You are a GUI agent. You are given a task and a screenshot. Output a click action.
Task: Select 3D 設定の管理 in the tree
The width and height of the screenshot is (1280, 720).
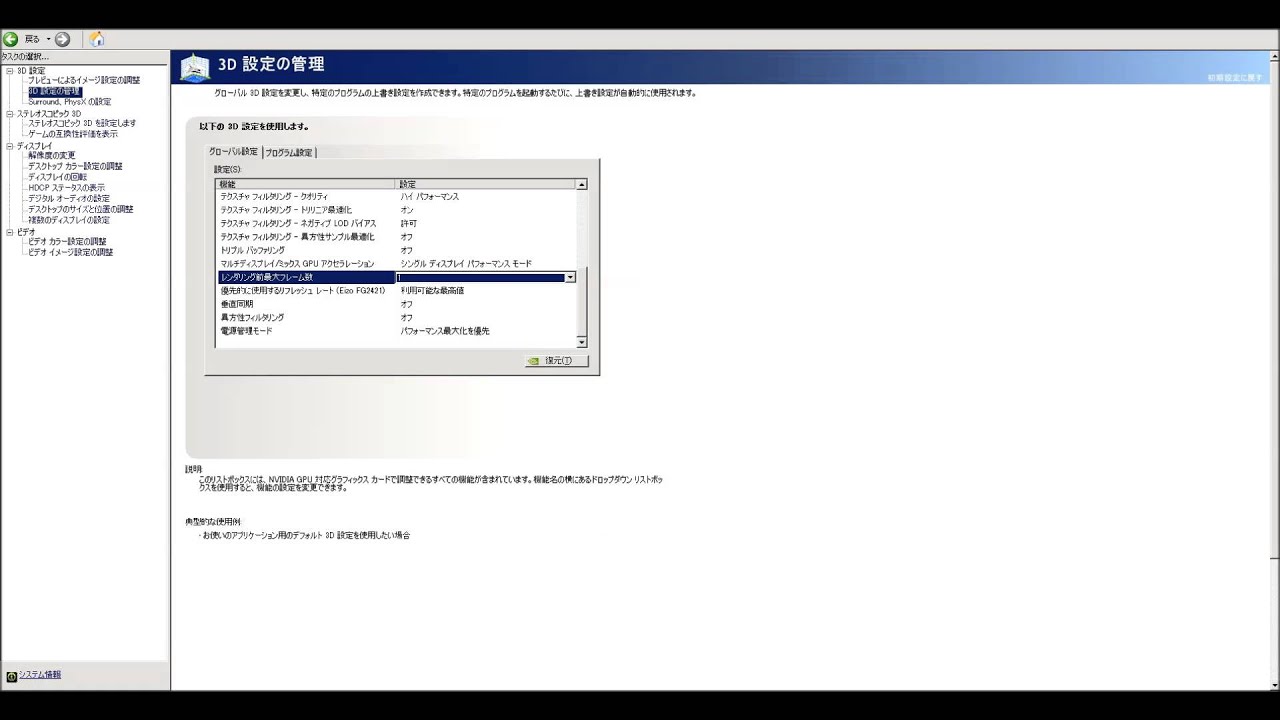54,91
